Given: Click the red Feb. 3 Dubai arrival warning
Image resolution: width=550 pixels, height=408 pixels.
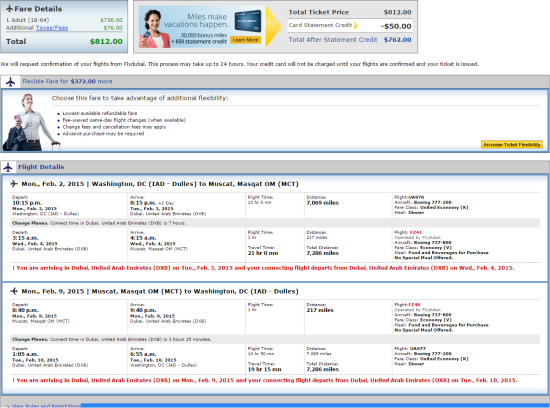Looking at the screenshot, I should (x=263, y=268).
